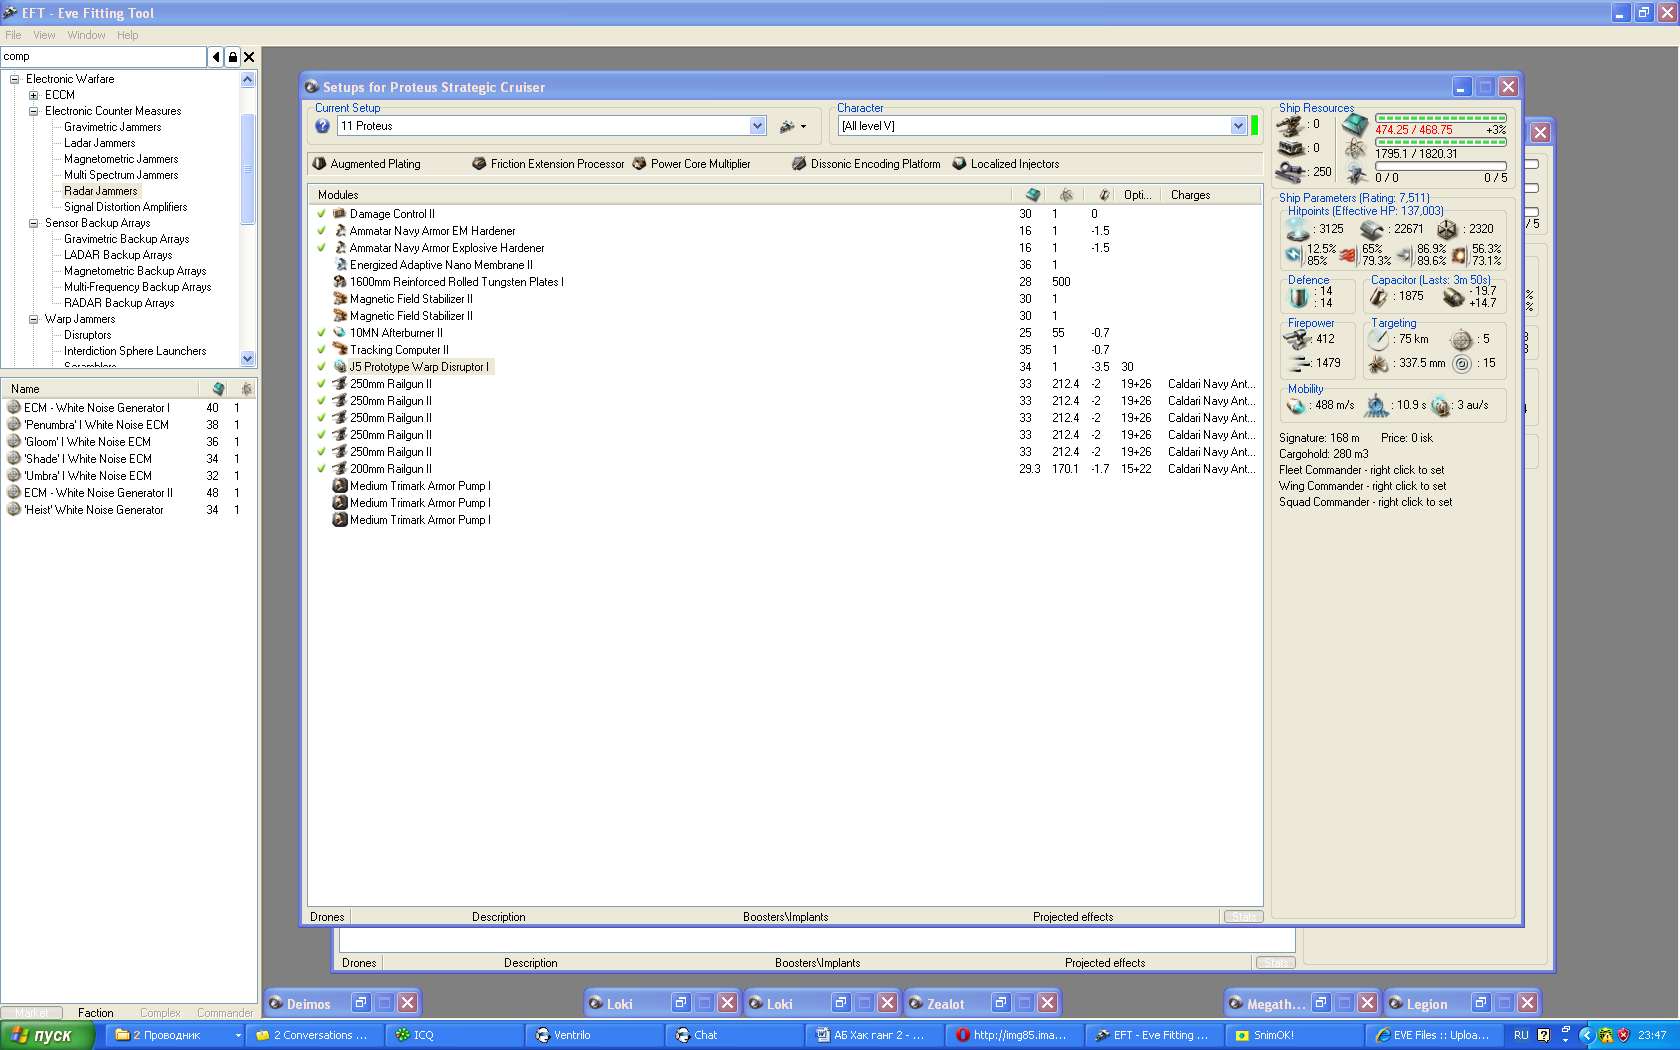Screen dimensions: 1680x1050
Task: Click the first Medium Trimark Armor Pump icon
Action: click(339, 486)
